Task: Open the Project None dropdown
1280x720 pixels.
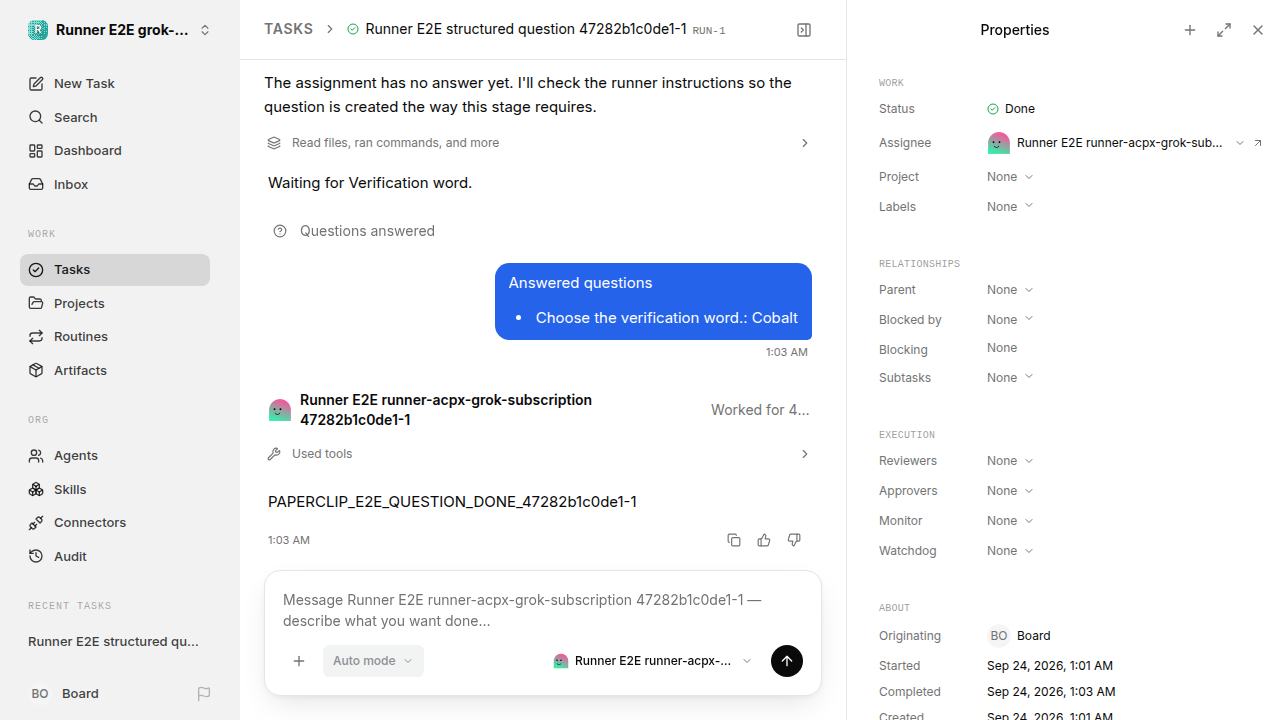Action: [x=1010, y=177]
